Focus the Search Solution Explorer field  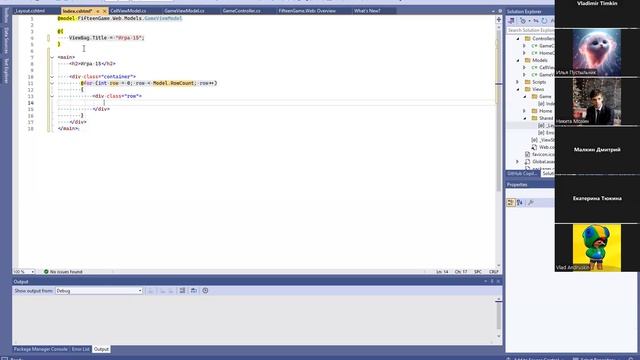530,30
